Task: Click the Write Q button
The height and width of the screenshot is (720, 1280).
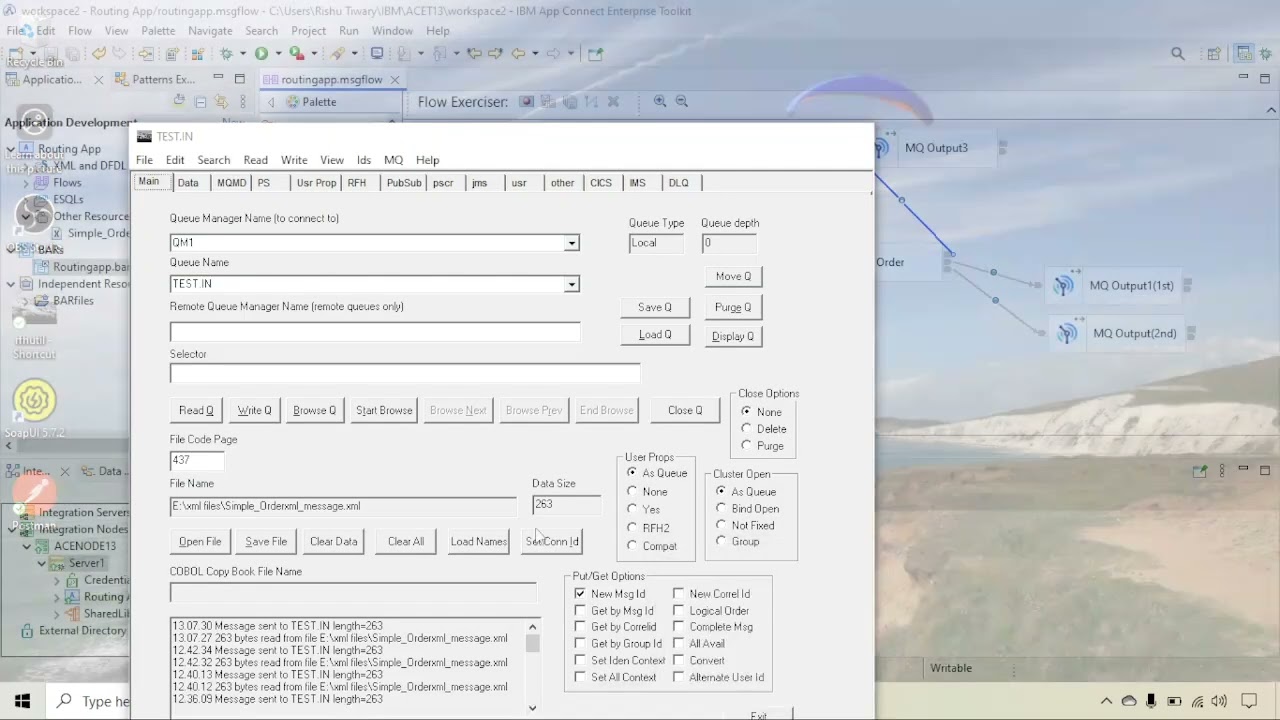Action: pyautogui.click(x=254, y=410)
